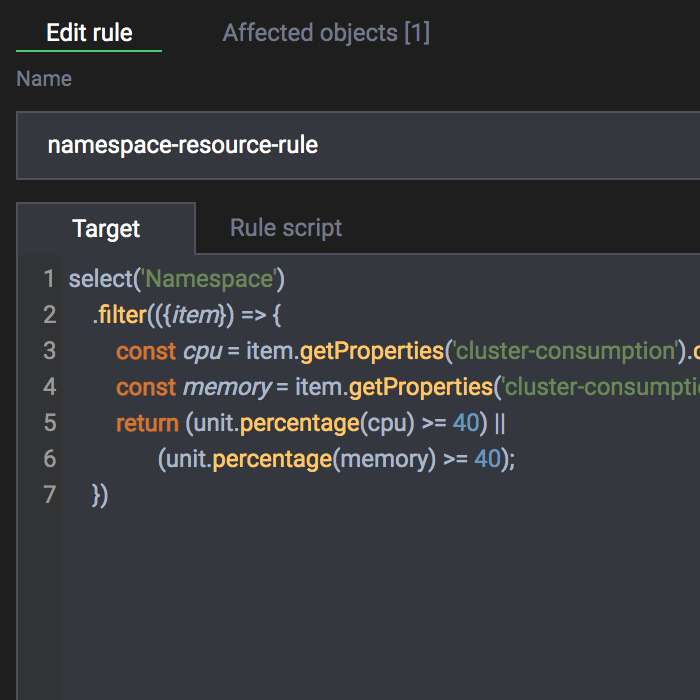The image size is (700, 700).
Task: Click line number 2 in gutter
Action: coord(49,315)
